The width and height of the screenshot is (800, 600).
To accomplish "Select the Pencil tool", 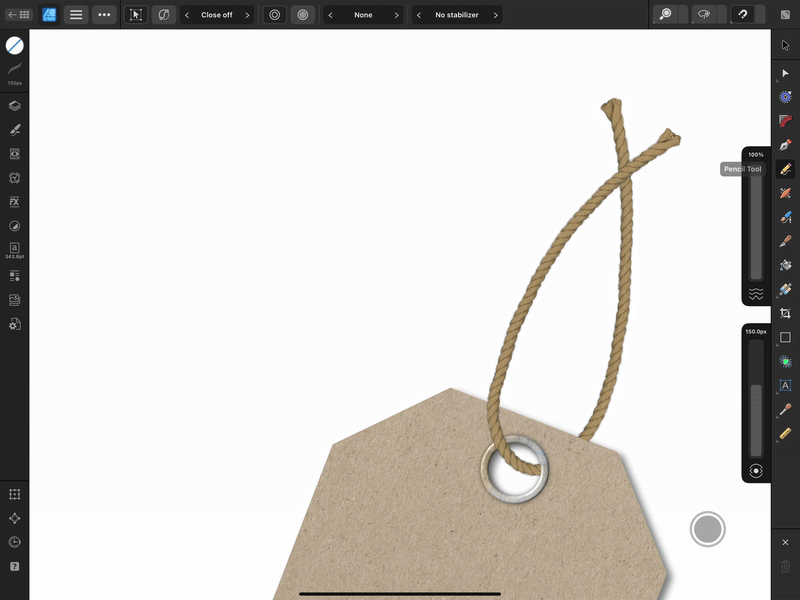I will (785, 169).
